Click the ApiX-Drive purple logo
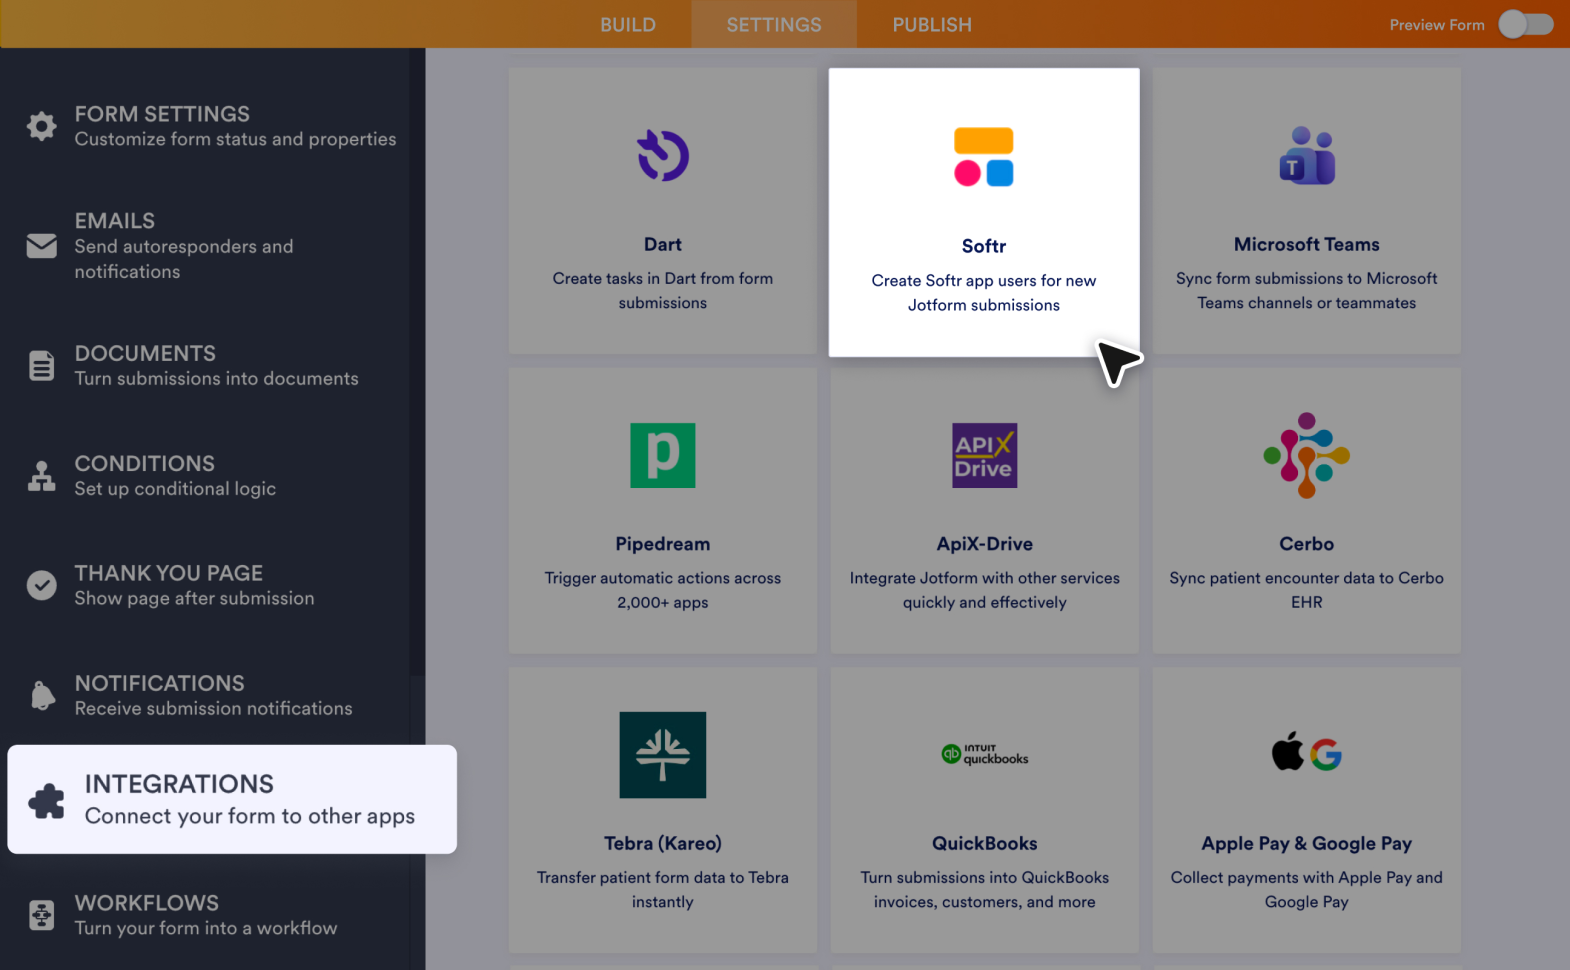 [985, 455]
